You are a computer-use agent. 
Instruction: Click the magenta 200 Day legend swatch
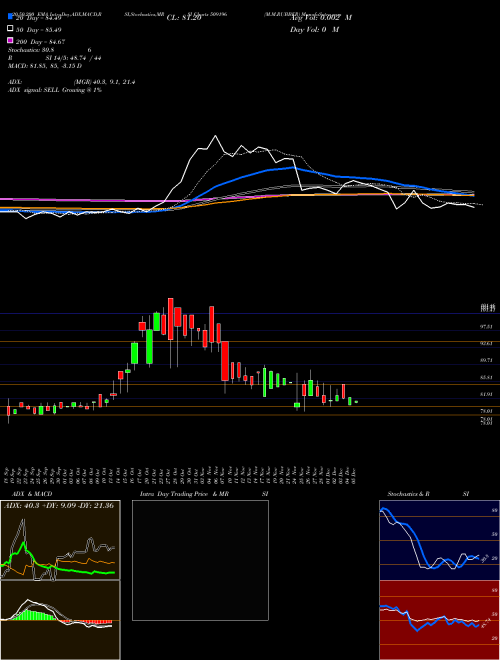[10, 40]
